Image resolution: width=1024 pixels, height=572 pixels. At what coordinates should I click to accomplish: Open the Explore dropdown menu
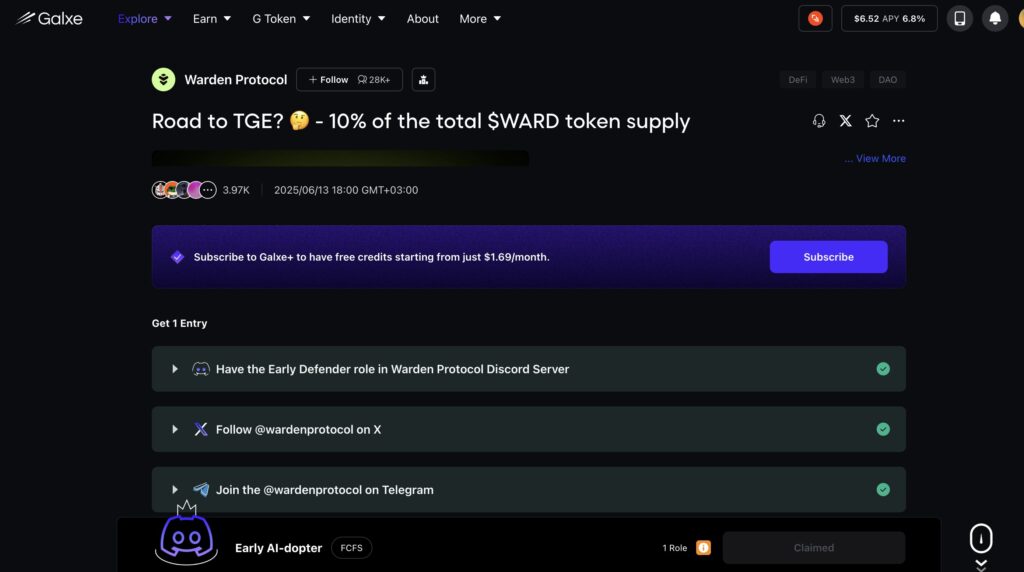click(x=144, y=19)
